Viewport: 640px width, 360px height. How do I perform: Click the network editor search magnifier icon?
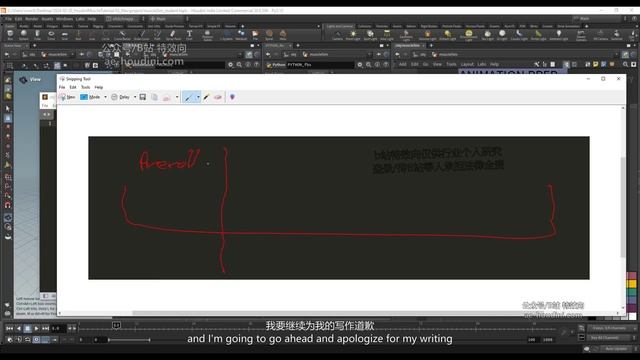tap(625, 64)
